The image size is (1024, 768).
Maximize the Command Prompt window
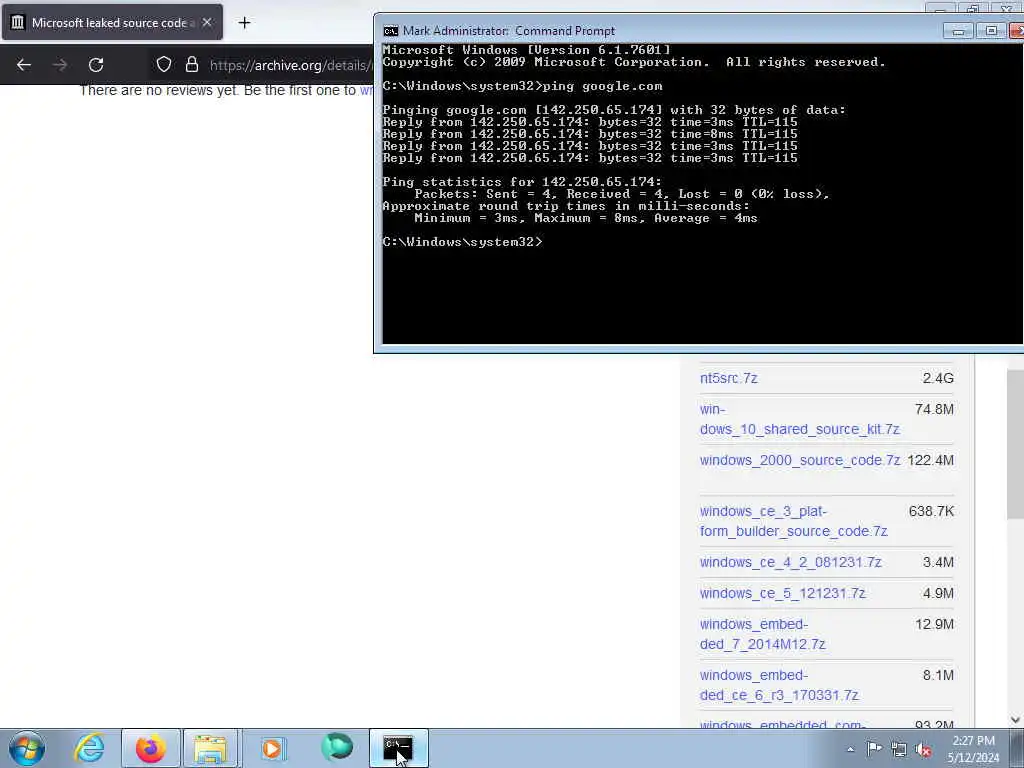991,31
